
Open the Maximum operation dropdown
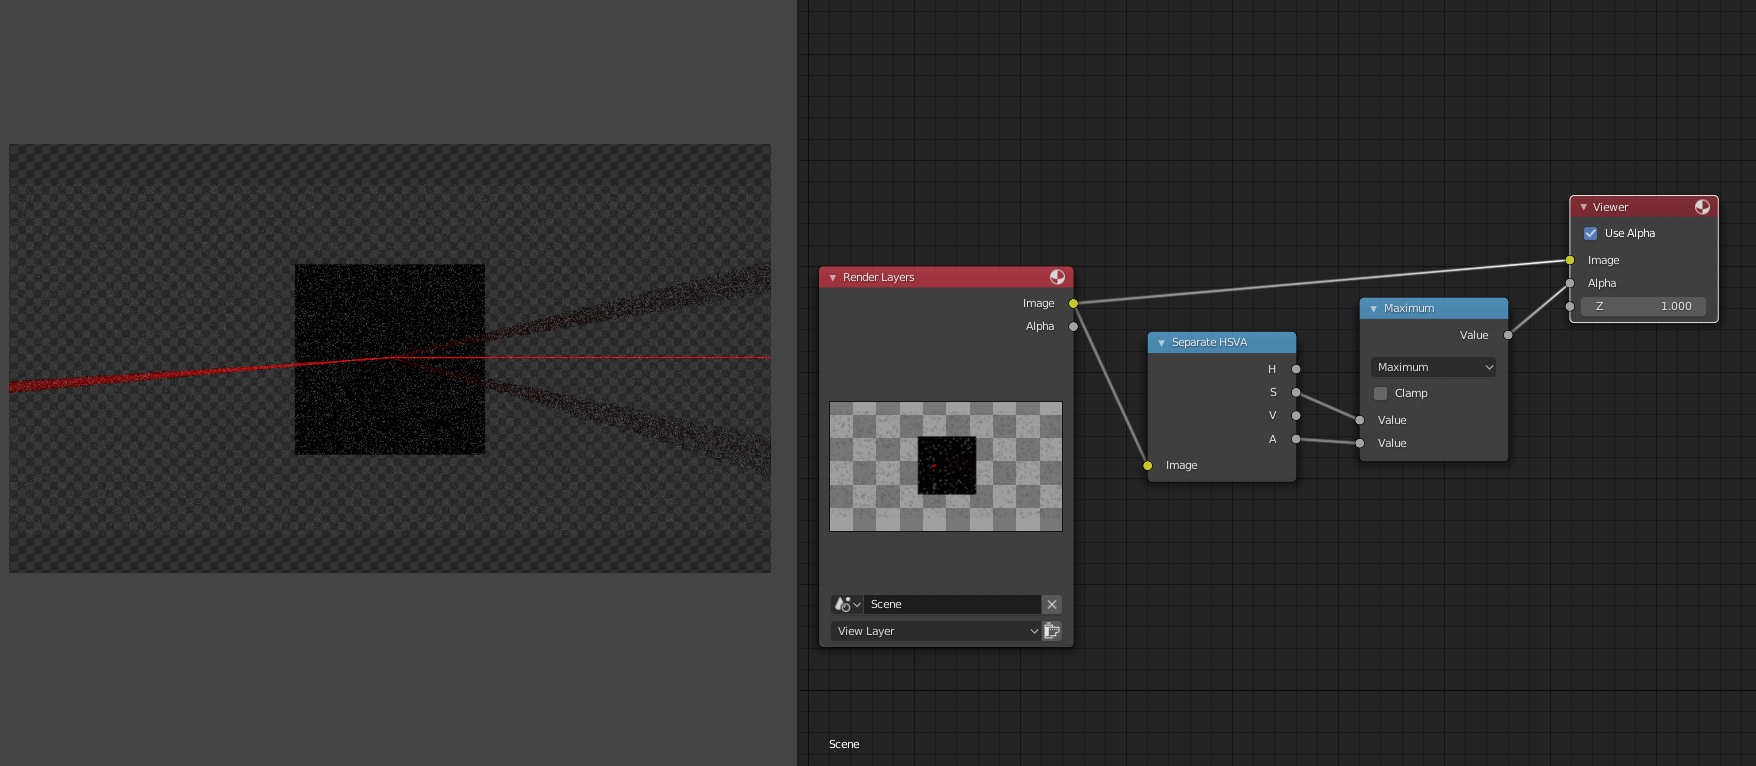coord(1433,367)
